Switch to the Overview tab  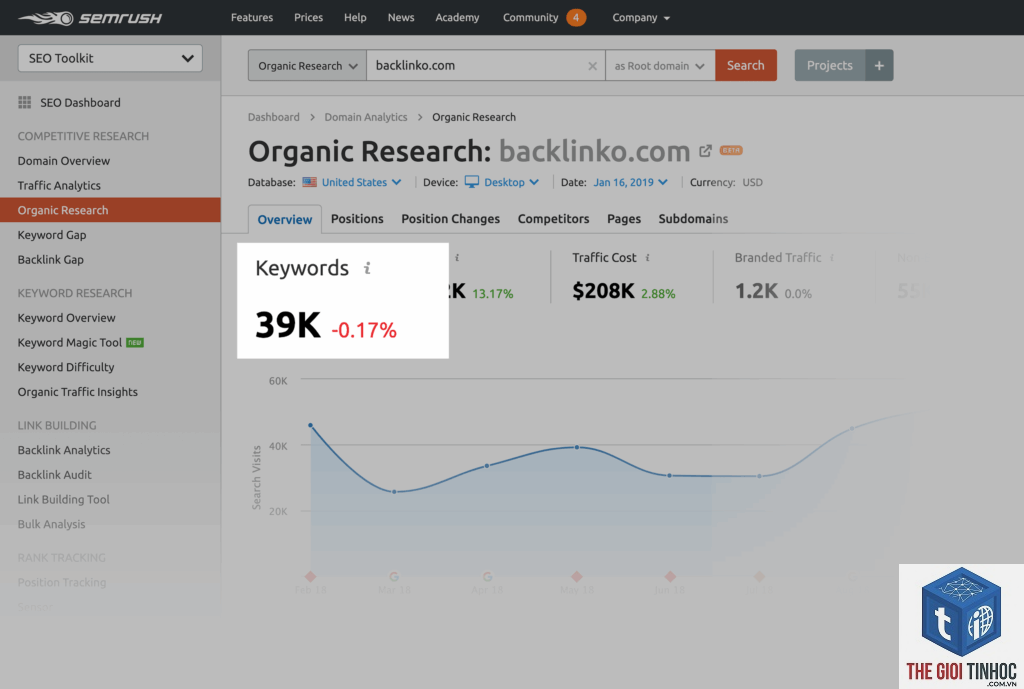(x=285, y=219)
